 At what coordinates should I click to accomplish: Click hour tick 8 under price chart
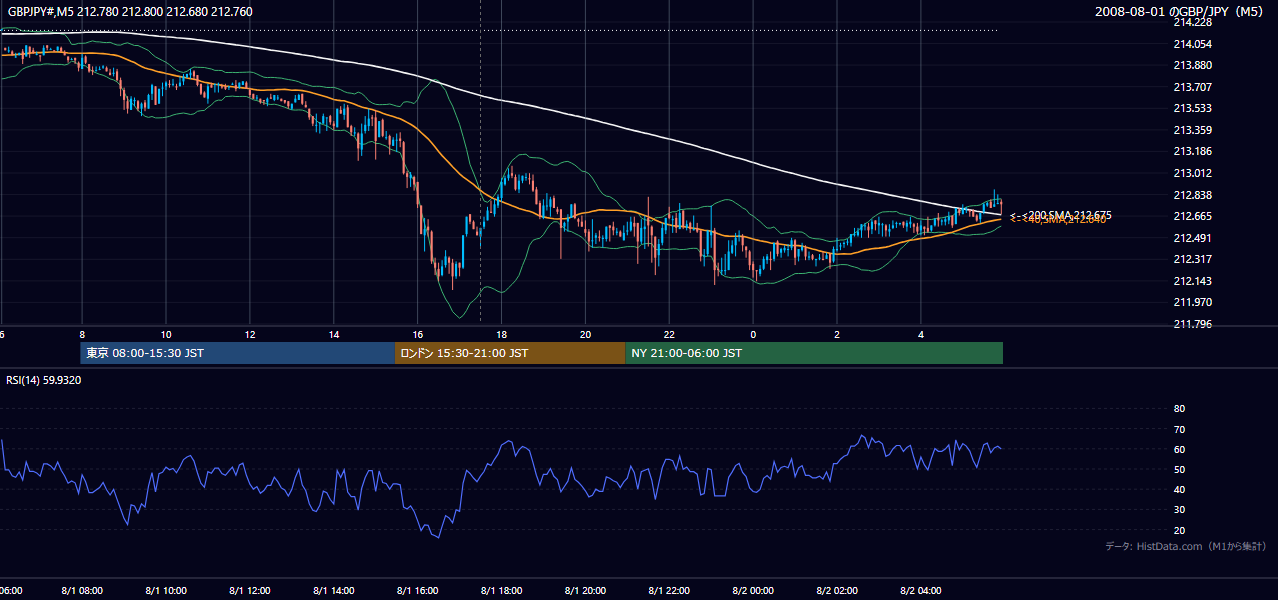(x=82, y=335)
